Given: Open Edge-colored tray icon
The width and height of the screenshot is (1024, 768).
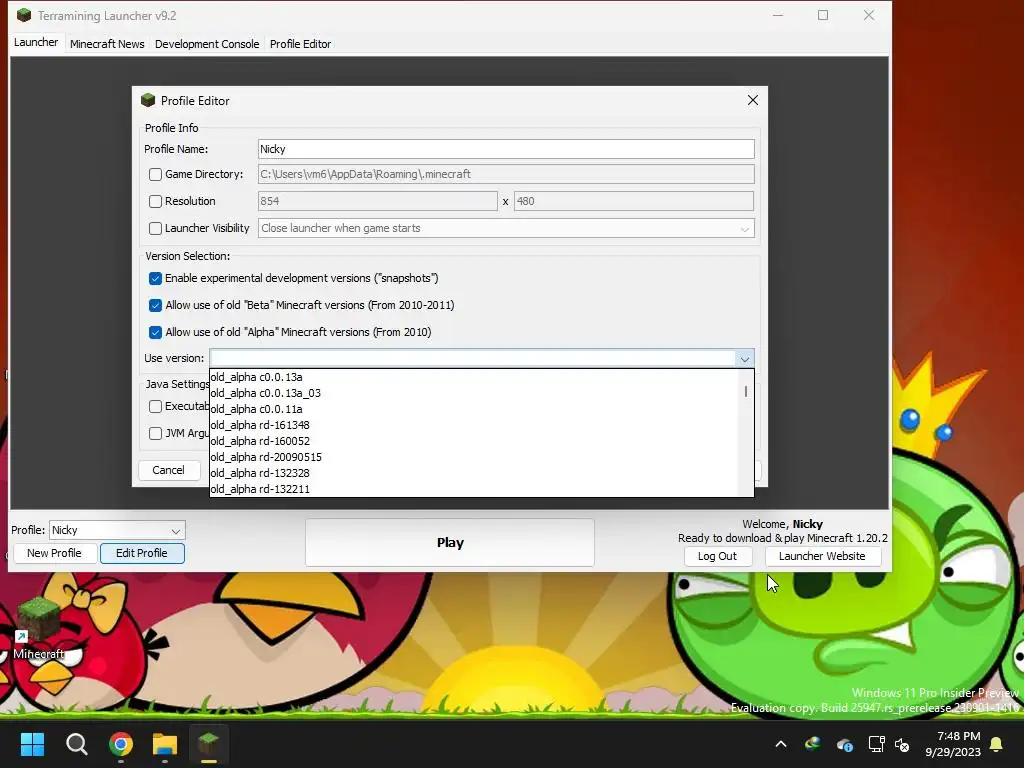Looking at the screenshot, I should coord(813,743).
